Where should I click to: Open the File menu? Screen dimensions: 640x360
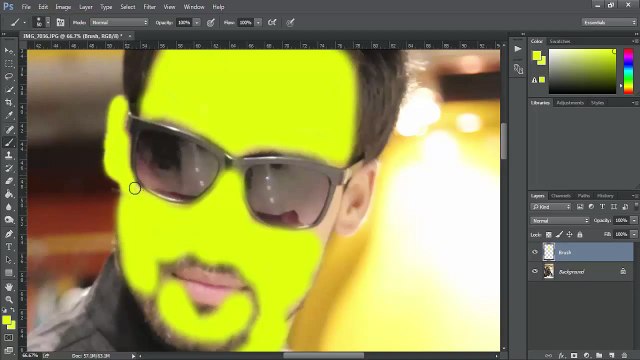[26, 7]
